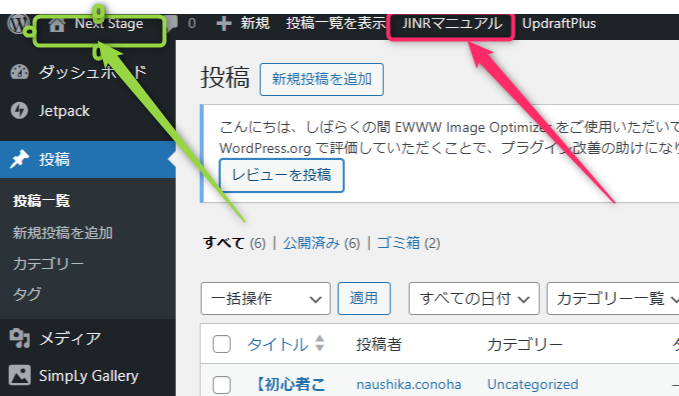
Task: Open the Simply Gallery image icon
Action: pos(19,375)
